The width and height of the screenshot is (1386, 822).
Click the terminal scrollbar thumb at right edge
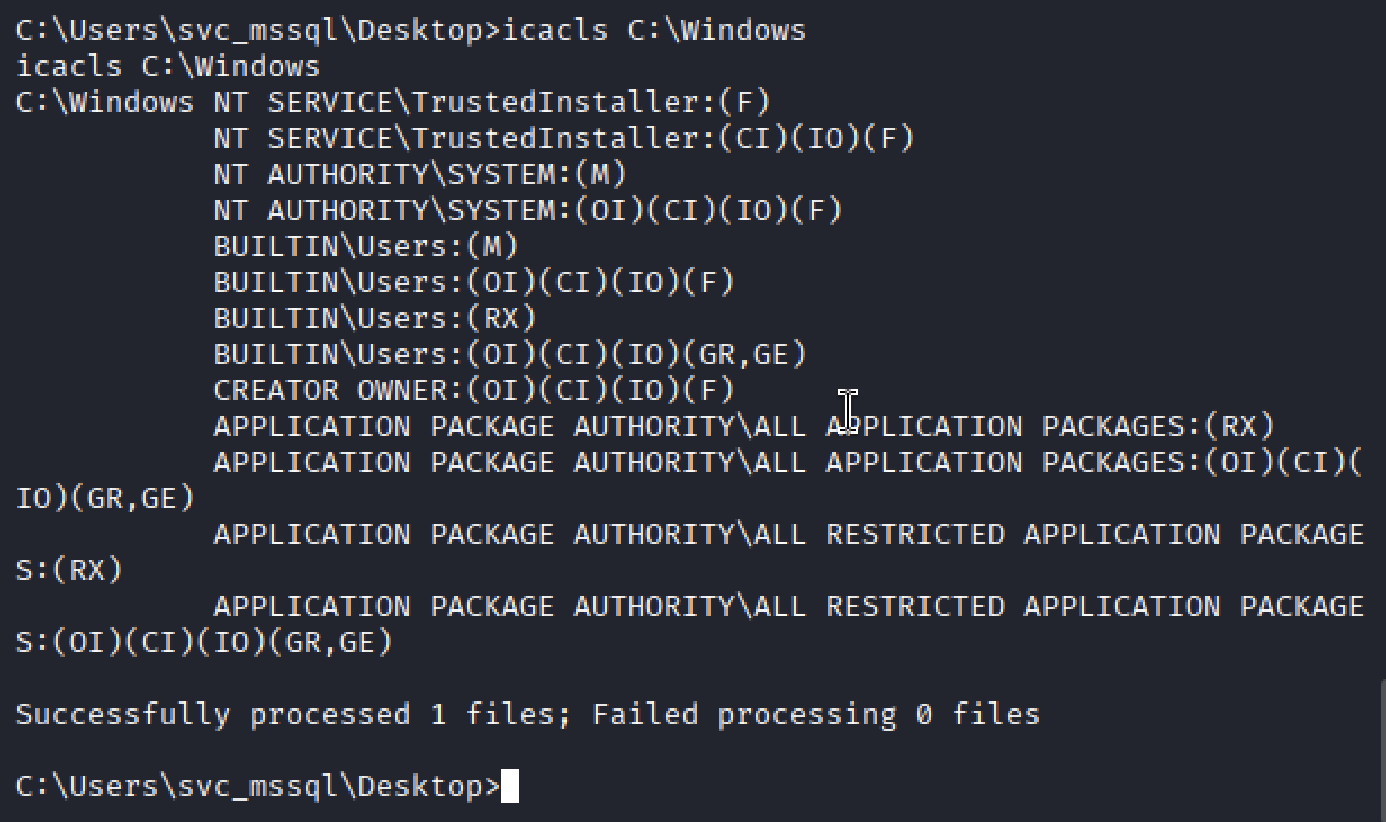click(x=1383, y=750)
